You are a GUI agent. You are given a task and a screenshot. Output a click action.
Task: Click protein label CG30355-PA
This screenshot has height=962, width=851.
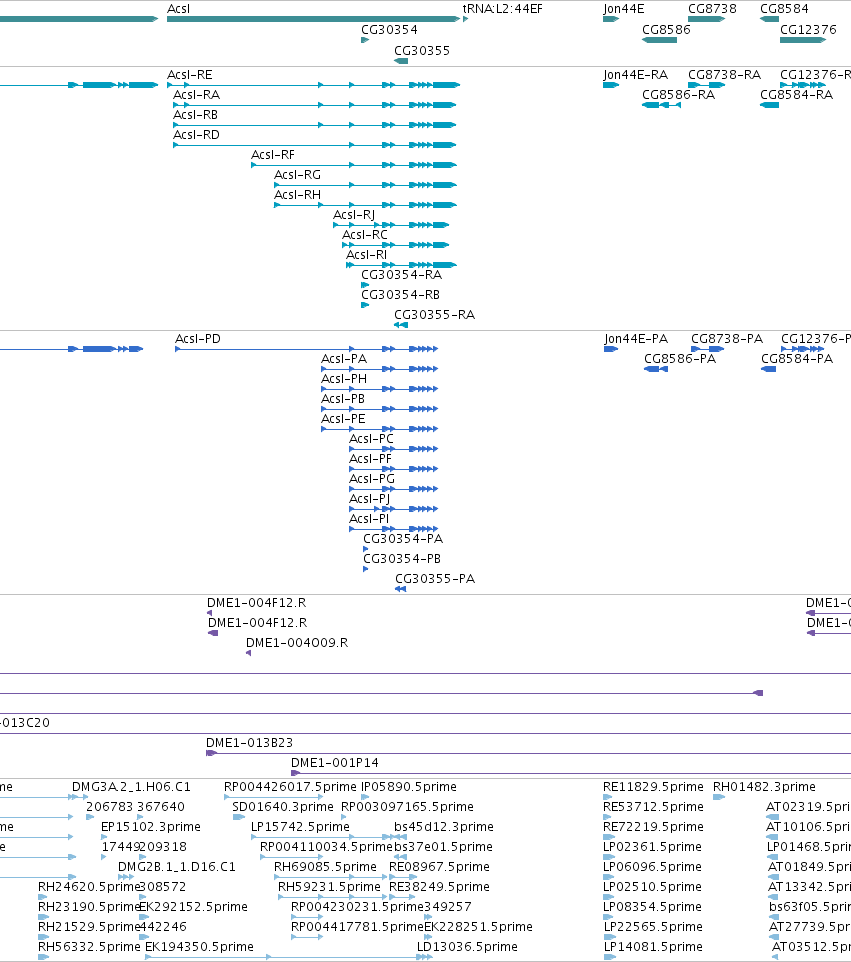(x=435, y=579)
